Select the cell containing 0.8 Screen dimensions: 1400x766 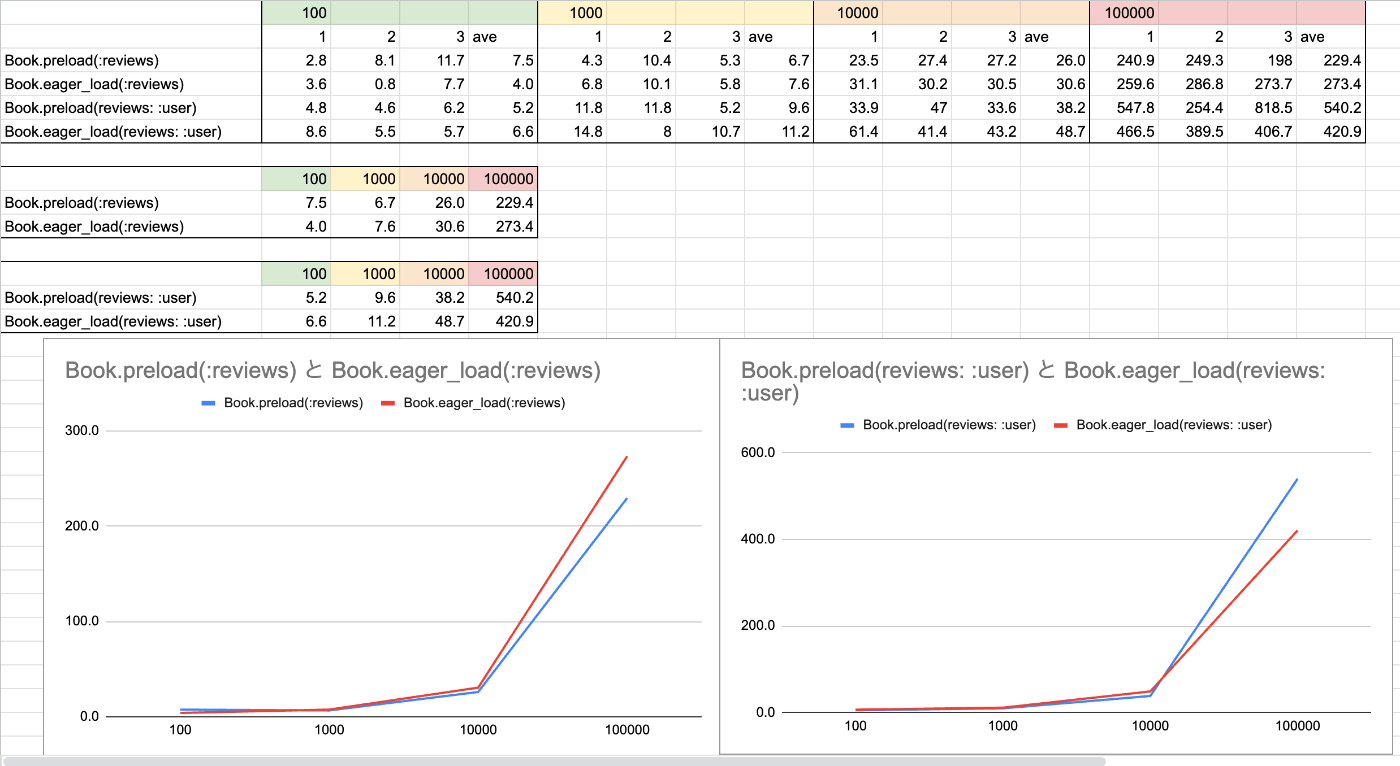click(365, 84)
